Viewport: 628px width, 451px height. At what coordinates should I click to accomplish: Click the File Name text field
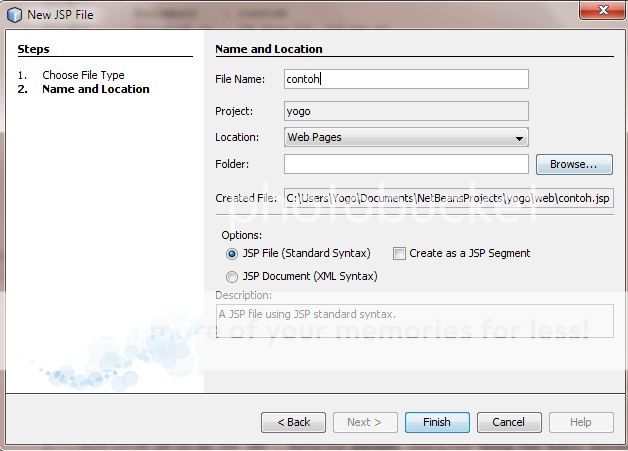tap(405, 79)
